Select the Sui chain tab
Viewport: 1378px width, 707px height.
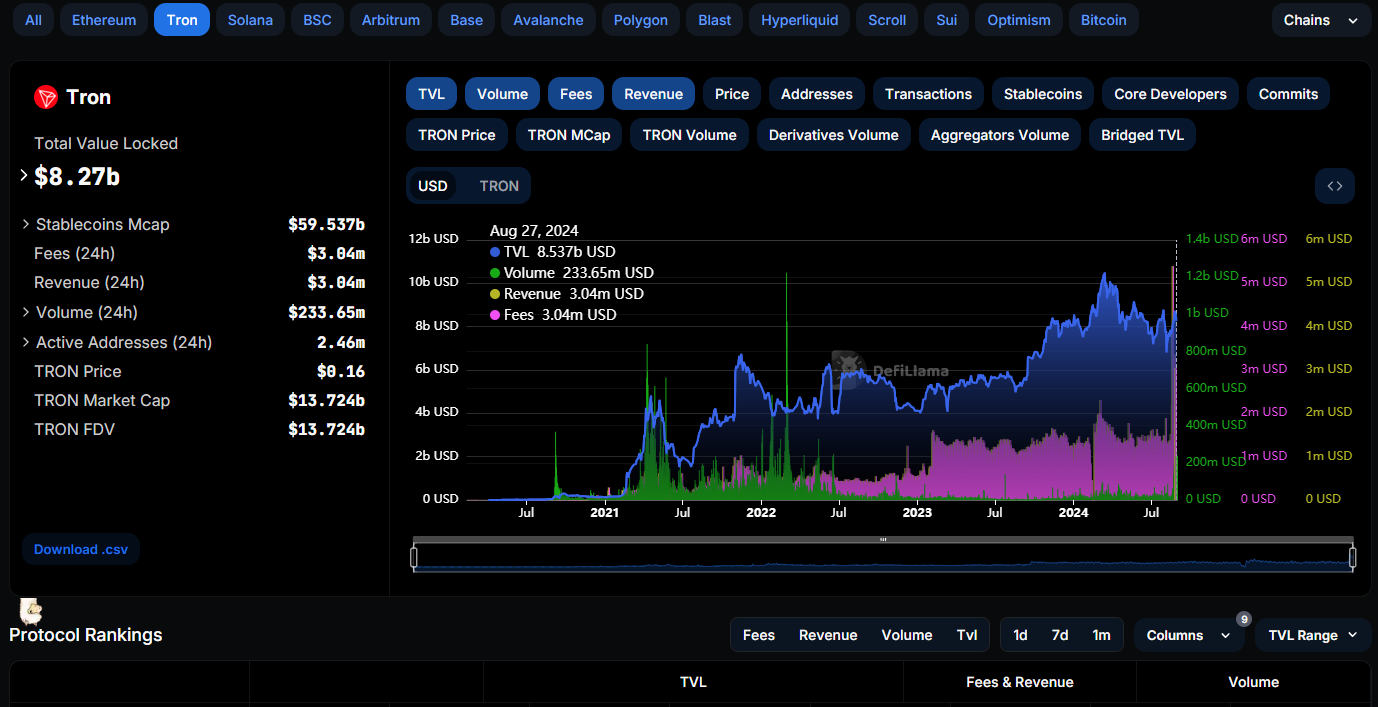[946, 20]
